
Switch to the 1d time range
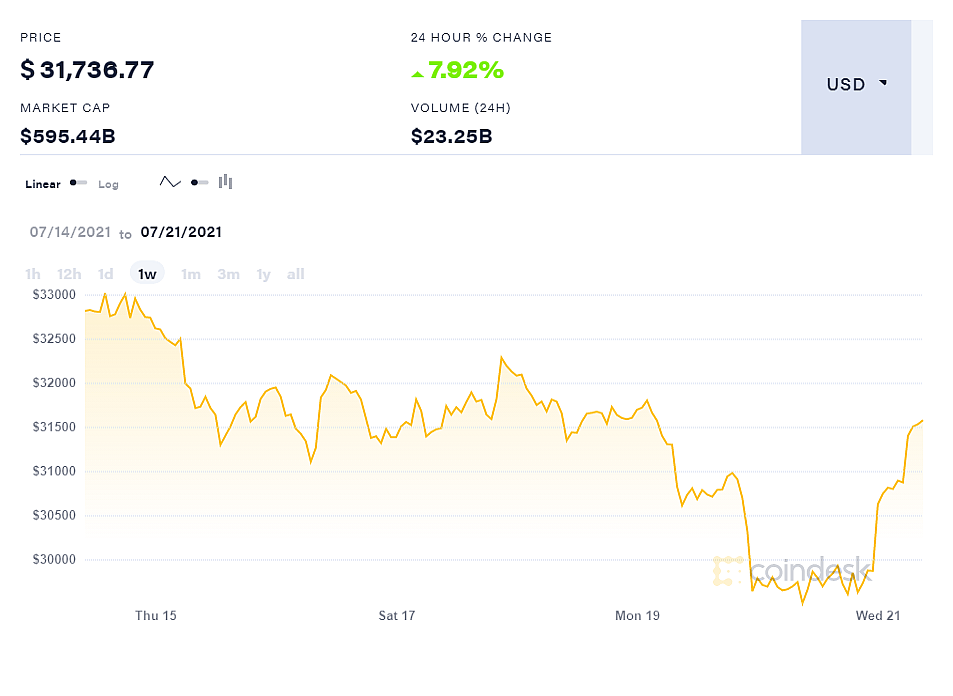pyautogui.click(x=105, y=274)
